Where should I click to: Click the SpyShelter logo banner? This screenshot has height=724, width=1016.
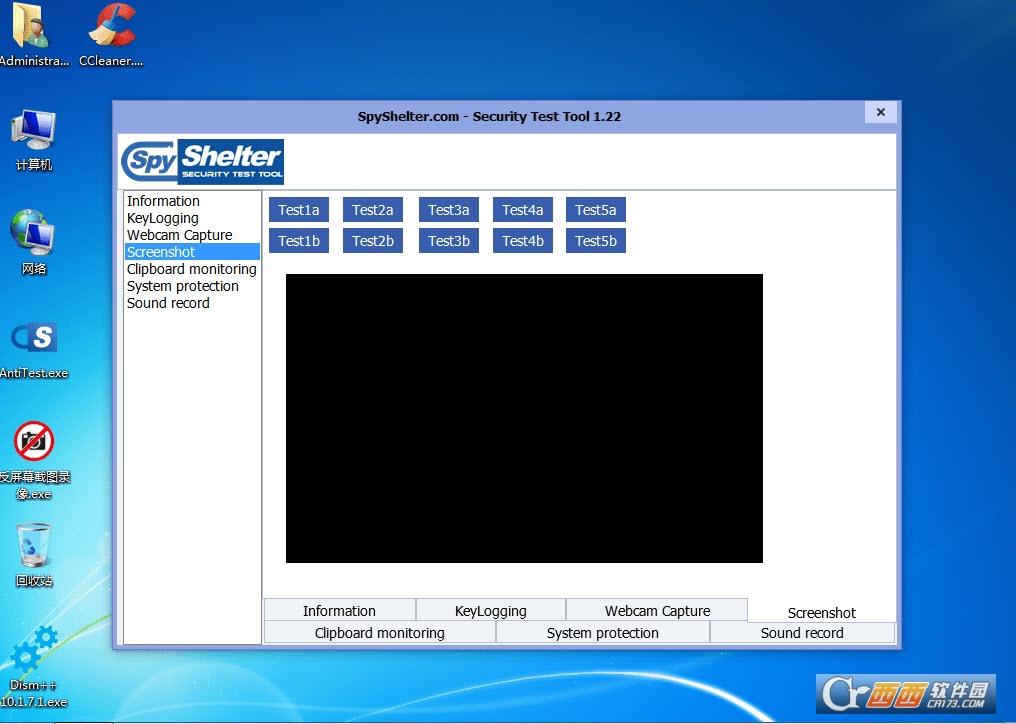(202, 162)
